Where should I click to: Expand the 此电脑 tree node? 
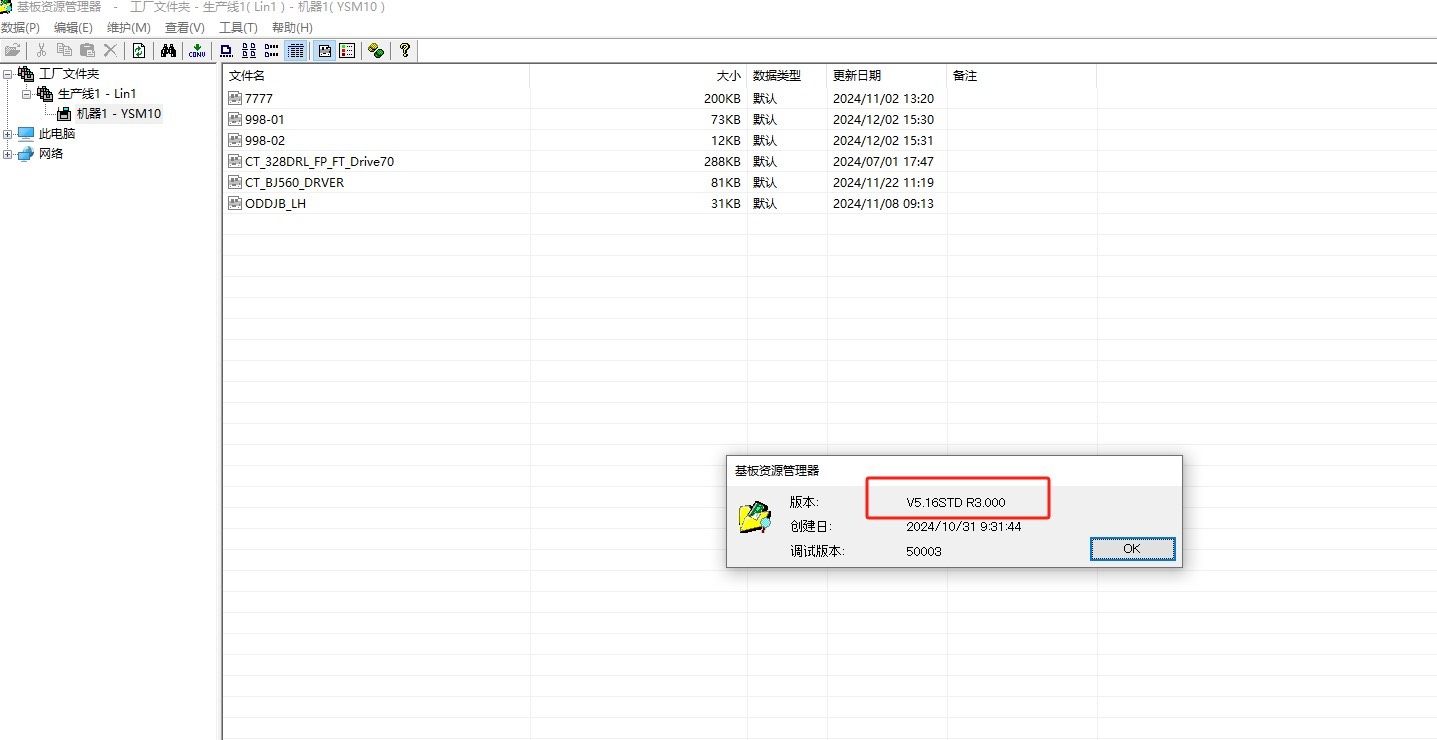[x=8, y=134]
